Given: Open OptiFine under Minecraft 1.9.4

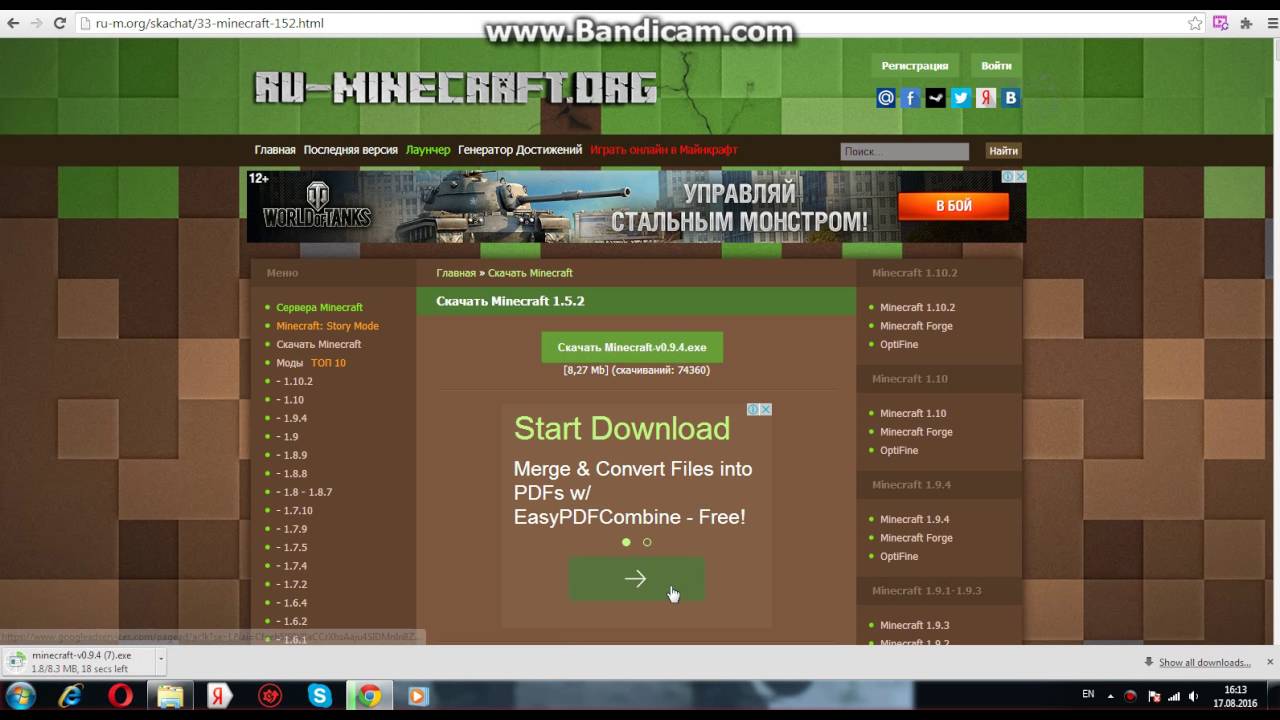Looking at the screenshot, I should point(899,556).
